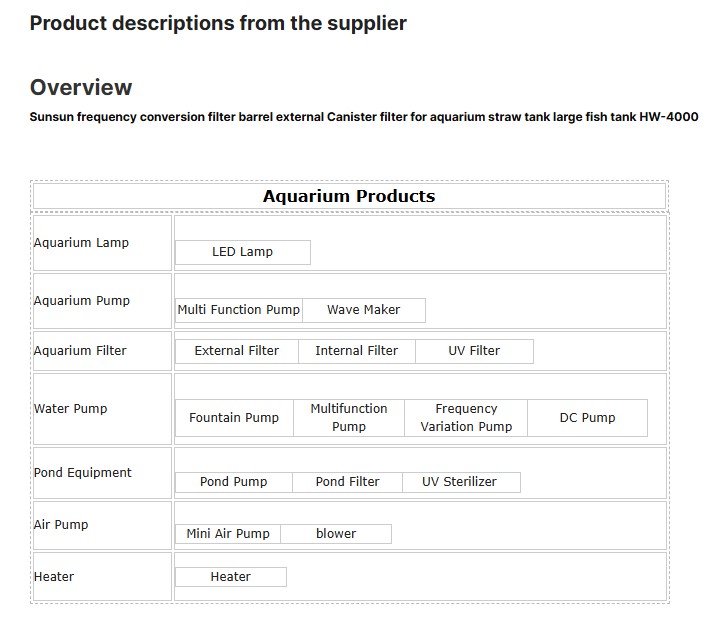Screen dimensions: 712x624
Task: Select the blower link
Action: click(336, 534)
